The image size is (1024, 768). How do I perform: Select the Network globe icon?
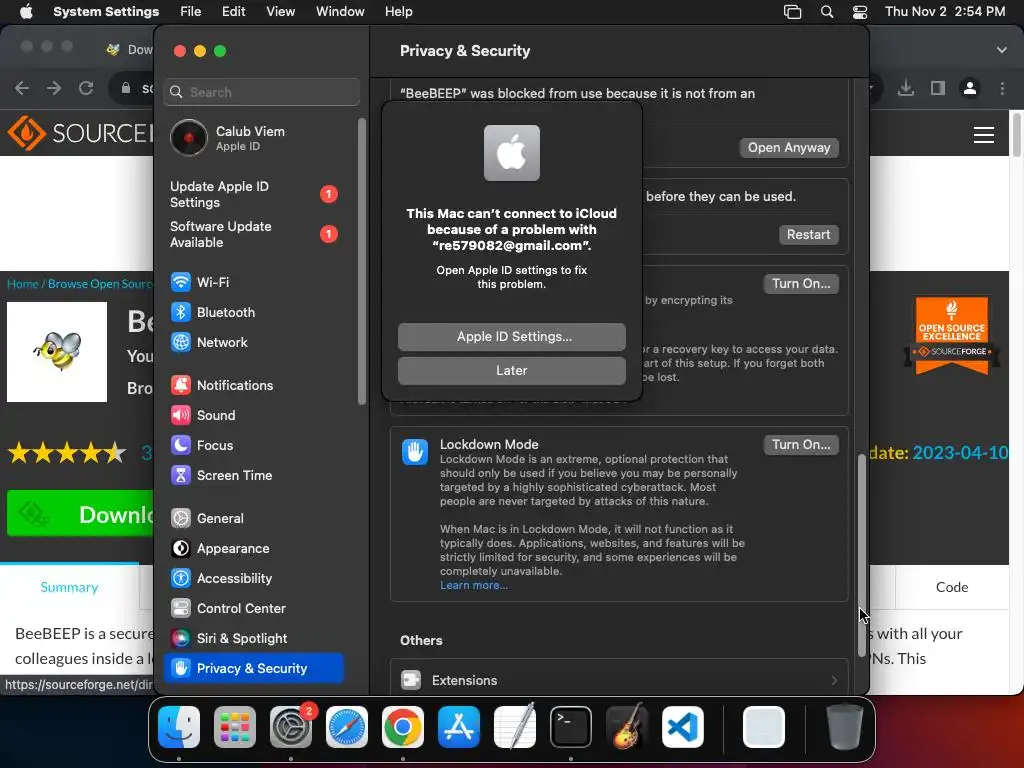[x=181, y=342]
